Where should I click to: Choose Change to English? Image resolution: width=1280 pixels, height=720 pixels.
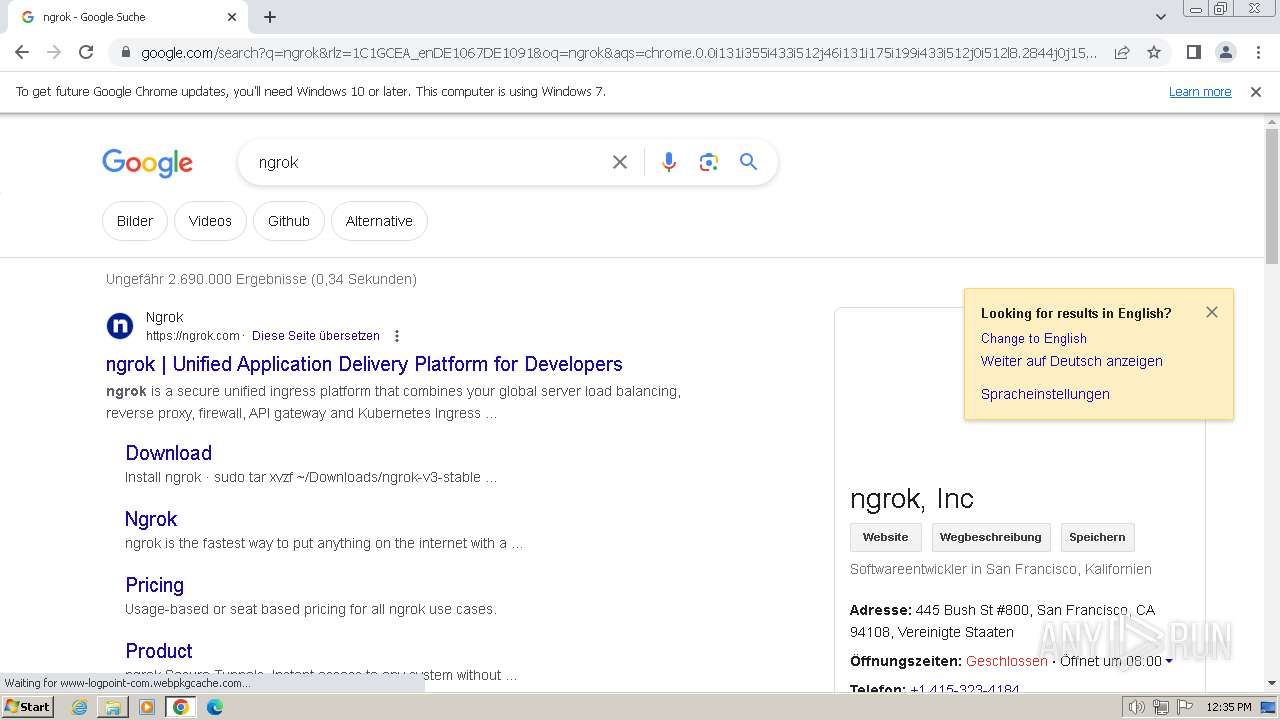click(x=1034, y=338)
